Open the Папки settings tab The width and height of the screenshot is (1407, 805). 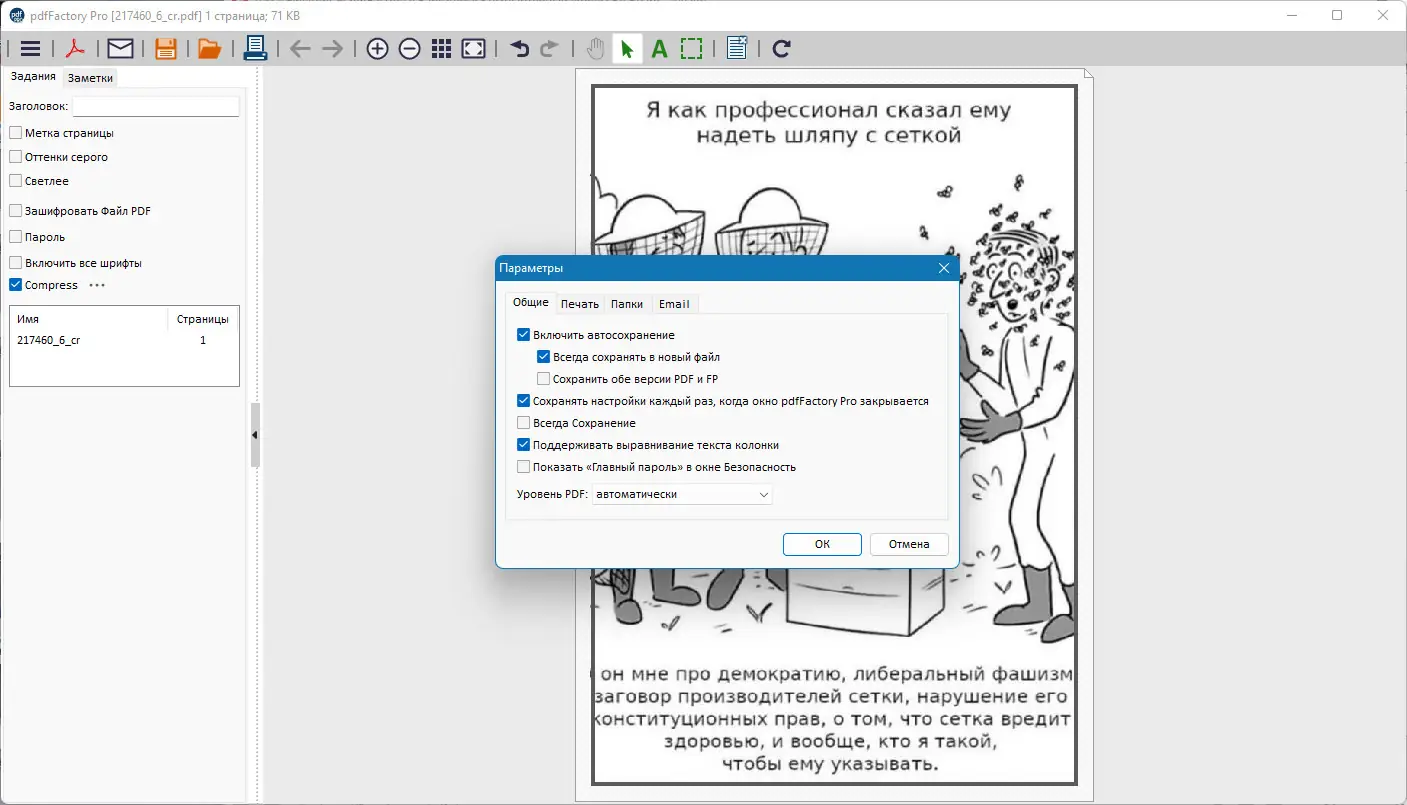point(627,304)
